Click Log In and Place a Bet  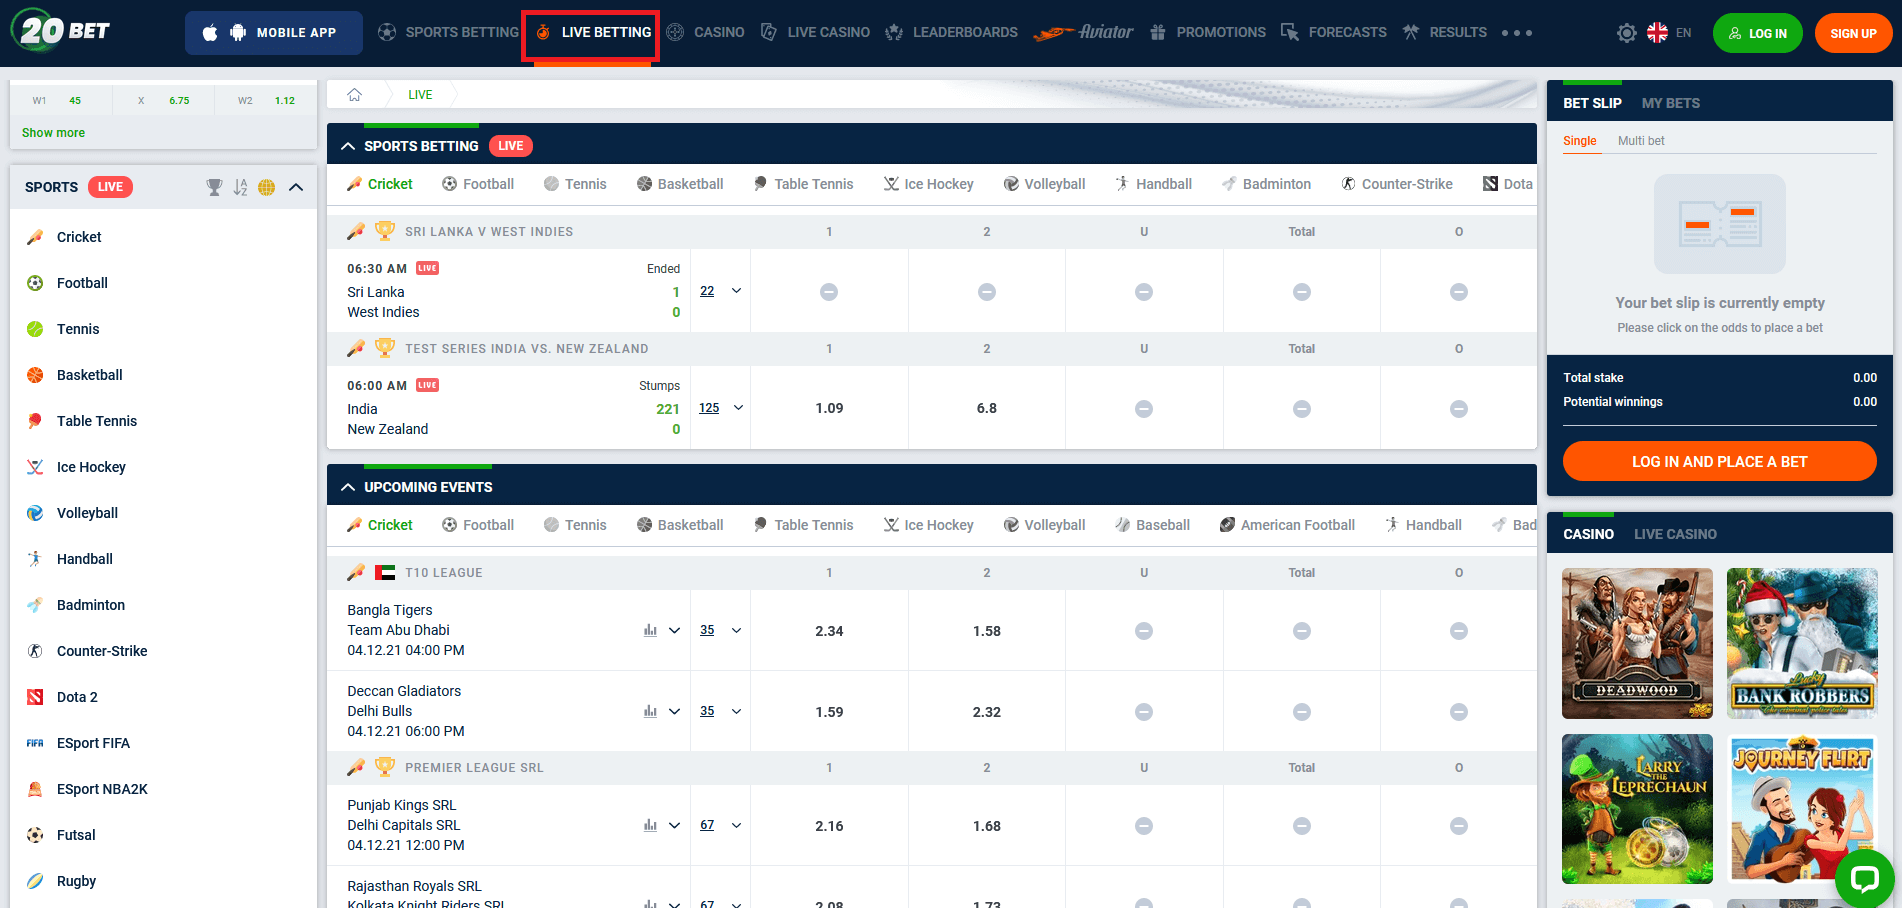[1719, 461]
